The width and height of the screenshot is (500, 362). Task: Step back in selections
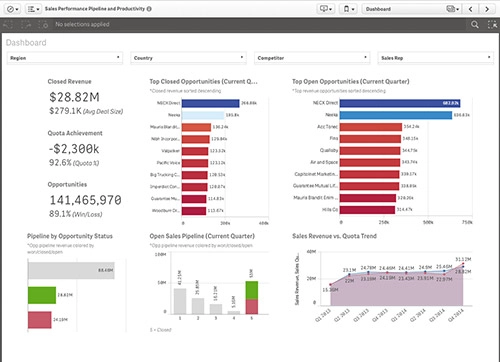(x=8, y=24)
